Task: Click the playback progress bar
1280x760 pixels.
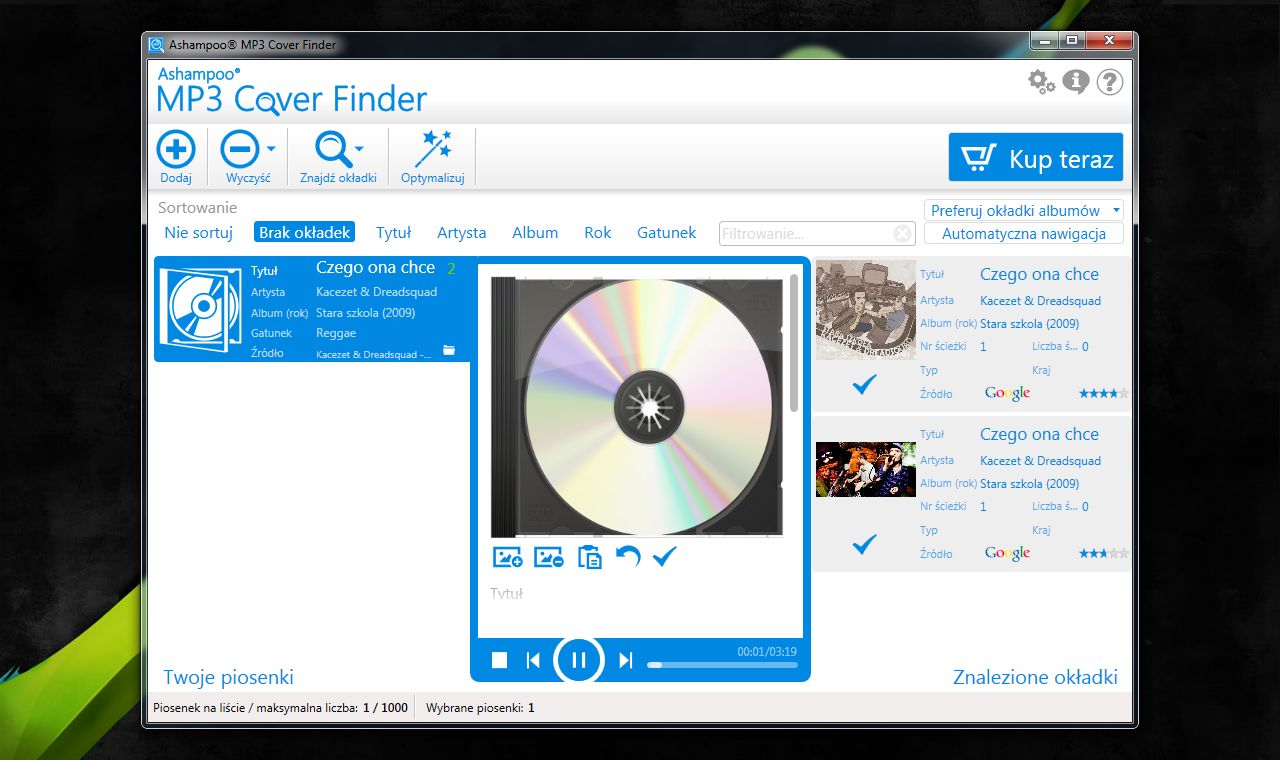Action: (722, 665)
